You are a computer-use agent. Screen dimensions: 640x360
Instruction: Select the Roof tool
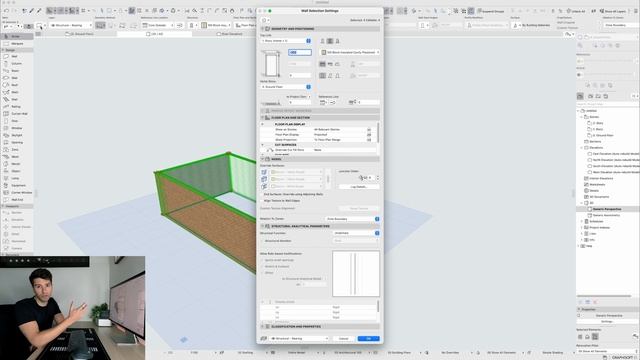[16, 85]
